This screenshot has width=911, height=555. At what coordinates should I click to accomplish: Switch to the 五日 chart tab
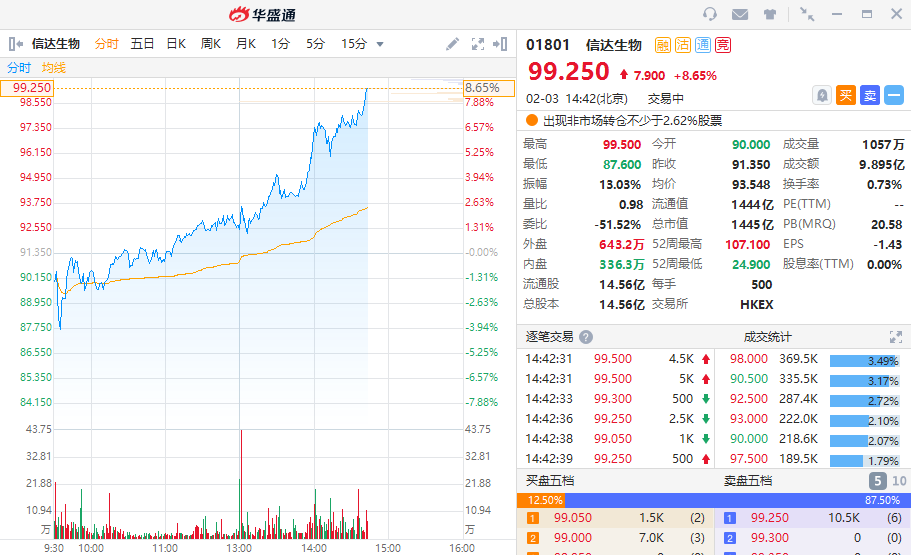pyautogui.click(x=142, y=44)
